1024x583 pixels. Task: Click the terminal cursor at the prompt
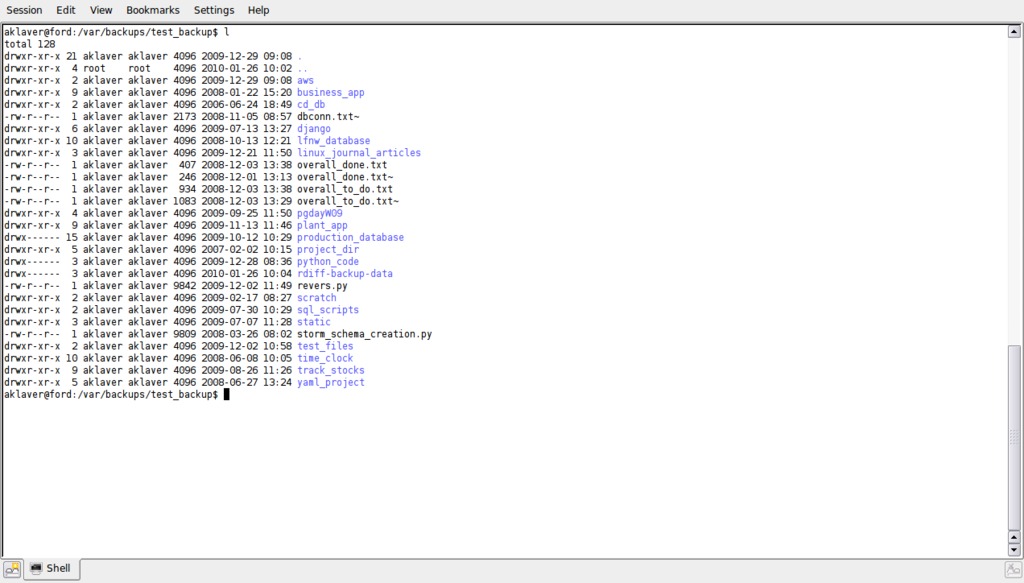point(227,395)
